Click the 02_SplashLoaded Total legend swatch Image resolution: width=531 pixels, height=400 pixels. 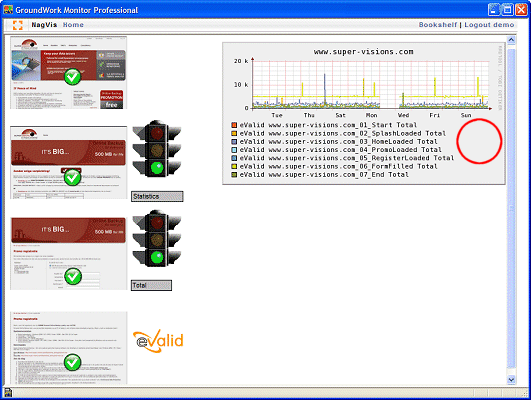234,133
